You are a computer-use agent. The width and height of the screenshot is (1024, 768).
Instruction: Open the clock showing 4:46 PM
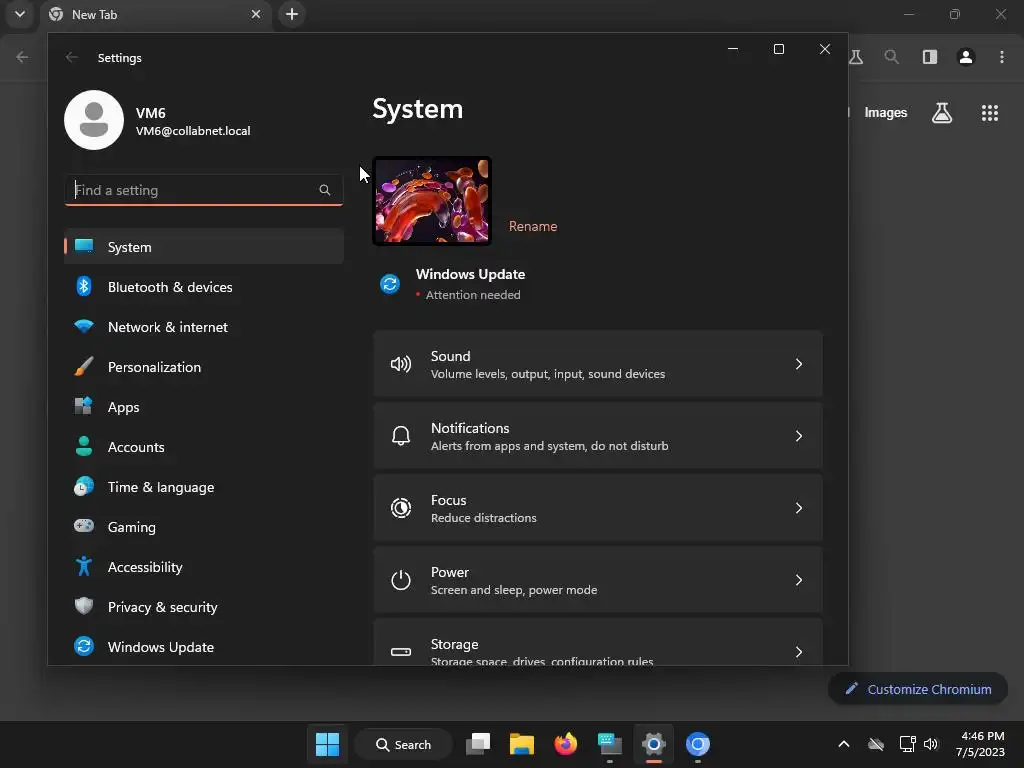[980, 744]
